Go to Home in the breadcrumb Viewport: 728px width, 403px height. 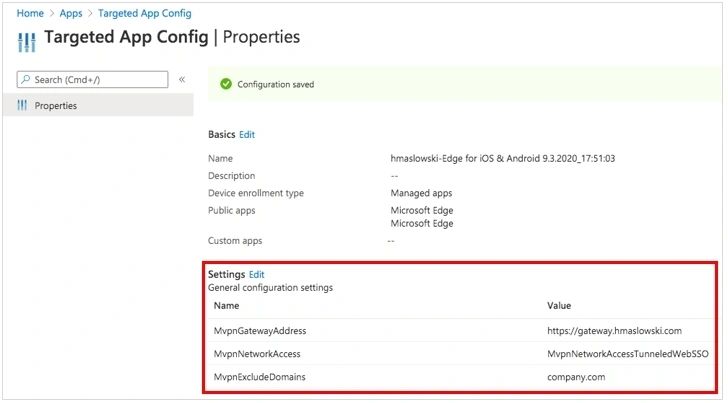(30, 13)
